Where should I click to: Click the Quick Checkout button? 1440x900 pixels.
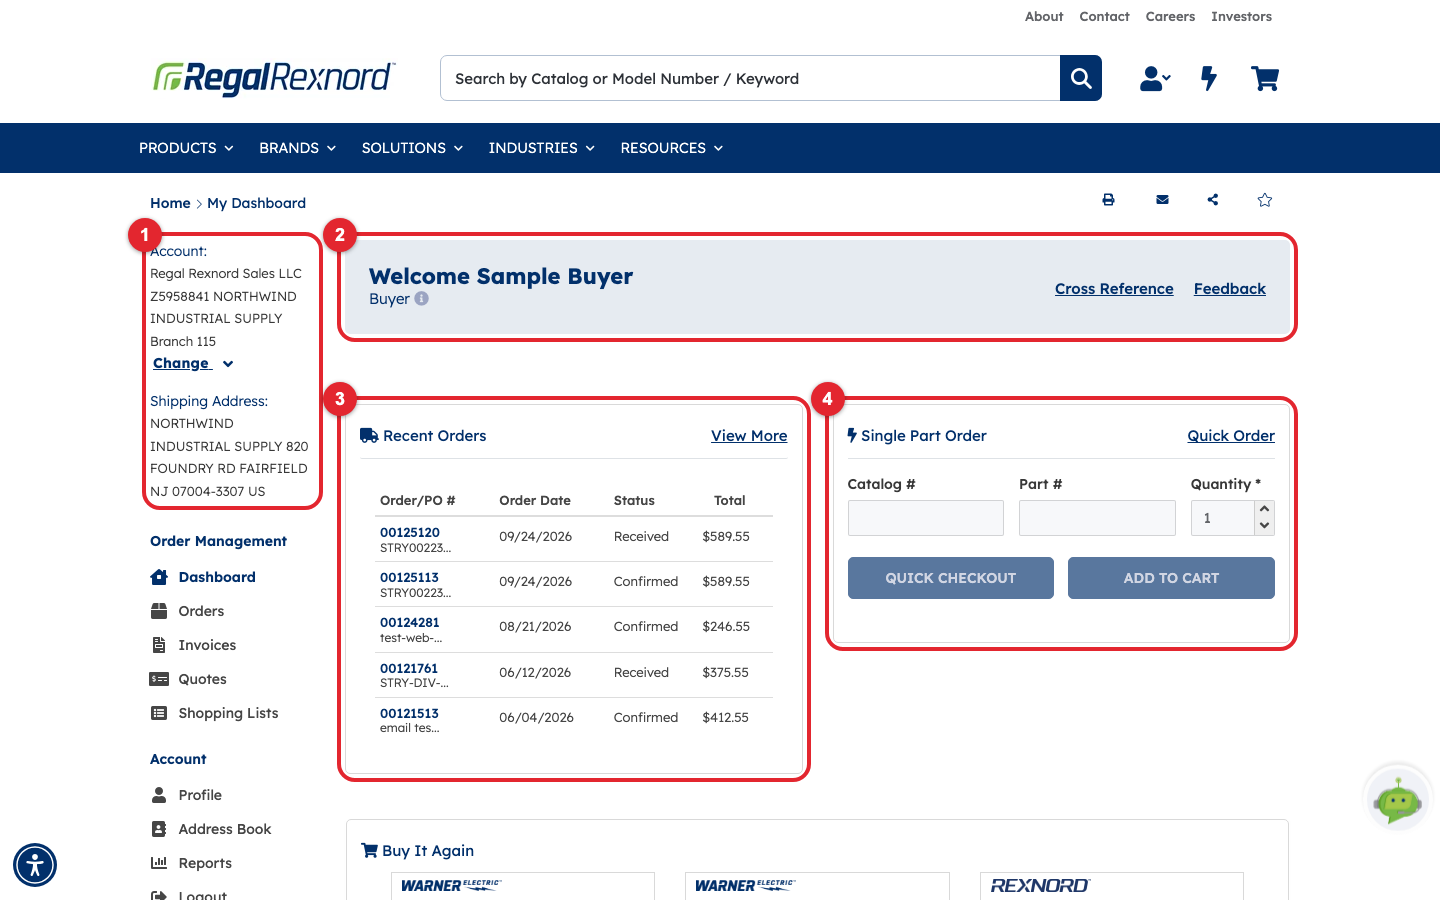950,578
